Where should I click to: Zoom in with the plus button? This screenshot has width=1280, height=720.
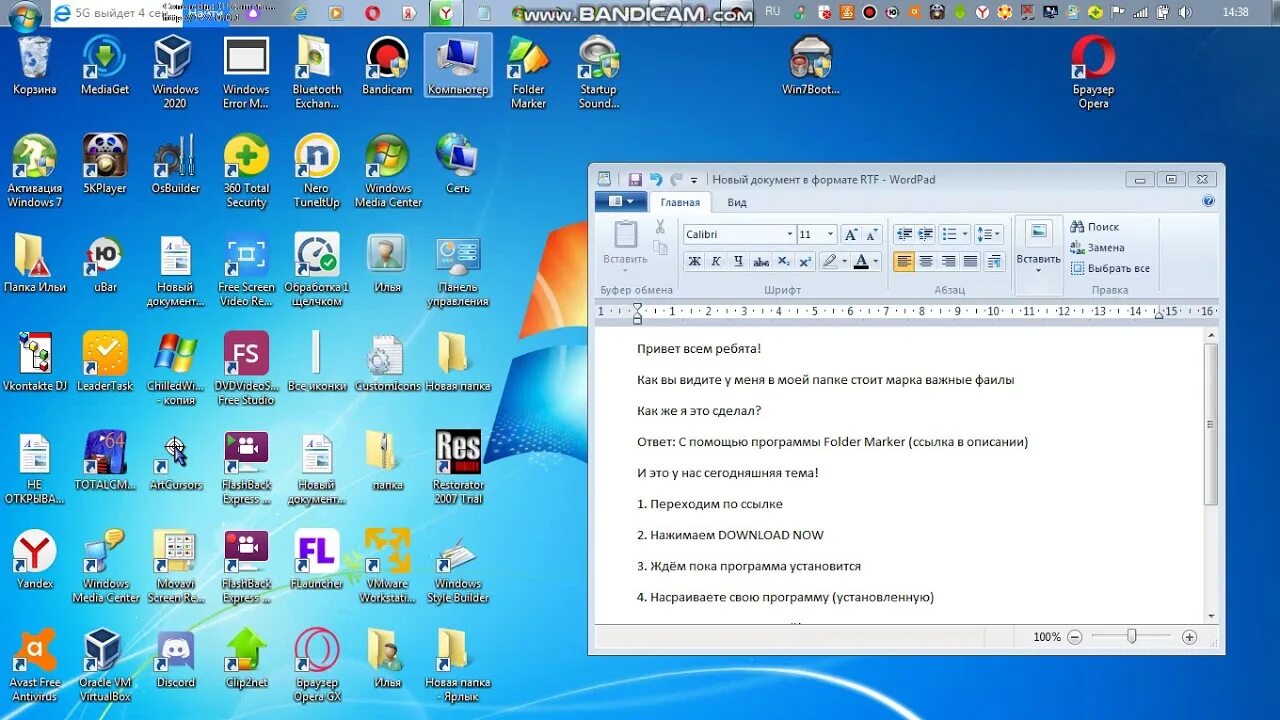point(1189,637)
